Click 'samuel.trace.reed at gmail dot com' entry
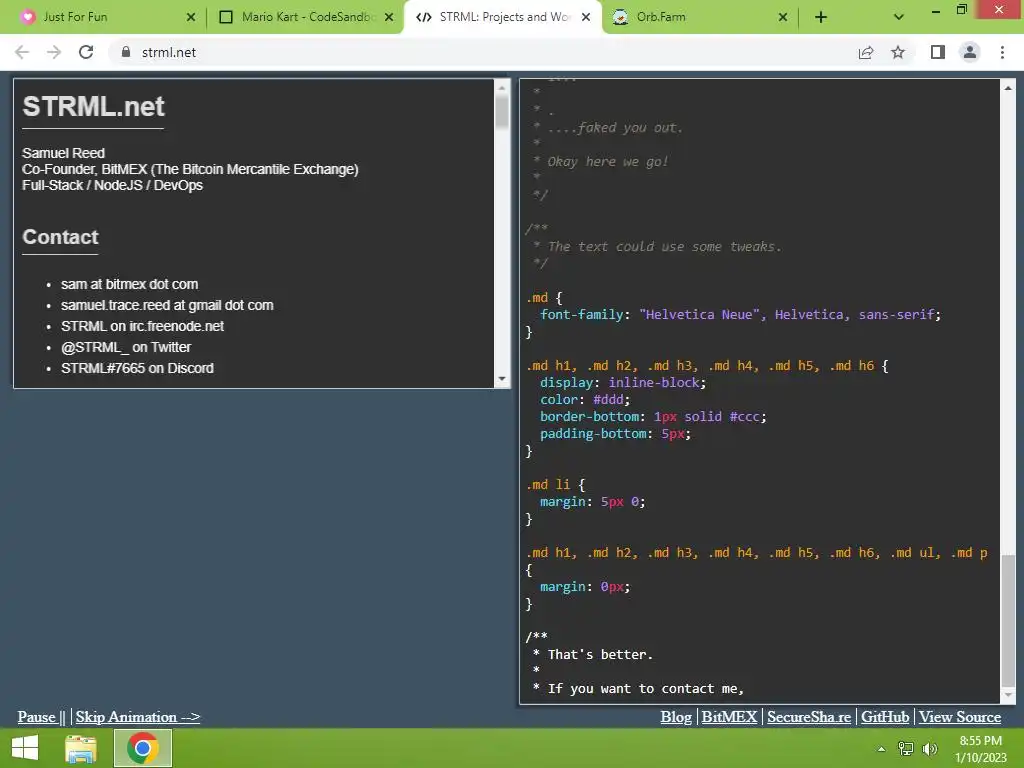Image resolution: width=1024 pixels, height=768 pixels. (167, 305)
